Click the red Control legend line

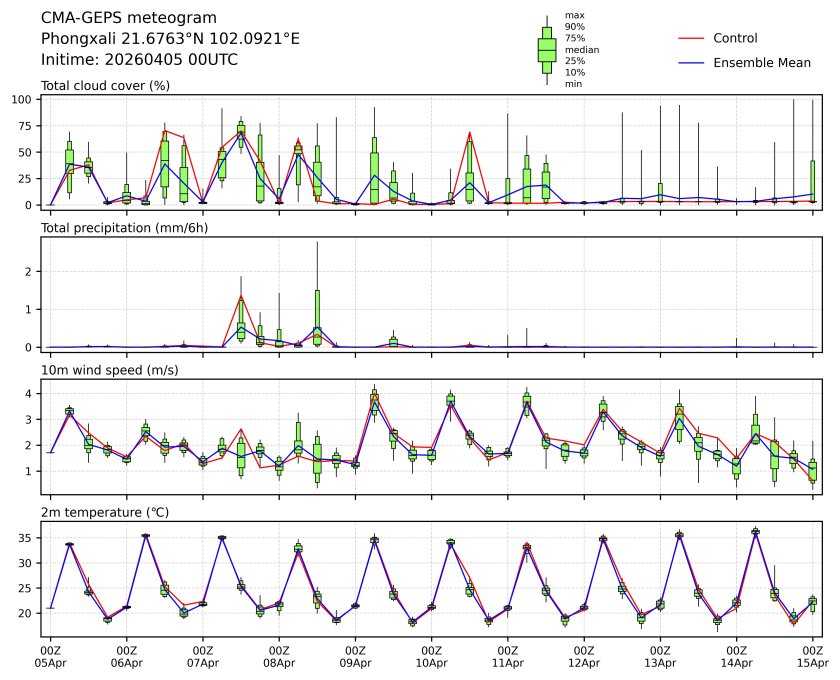point(691,39)
